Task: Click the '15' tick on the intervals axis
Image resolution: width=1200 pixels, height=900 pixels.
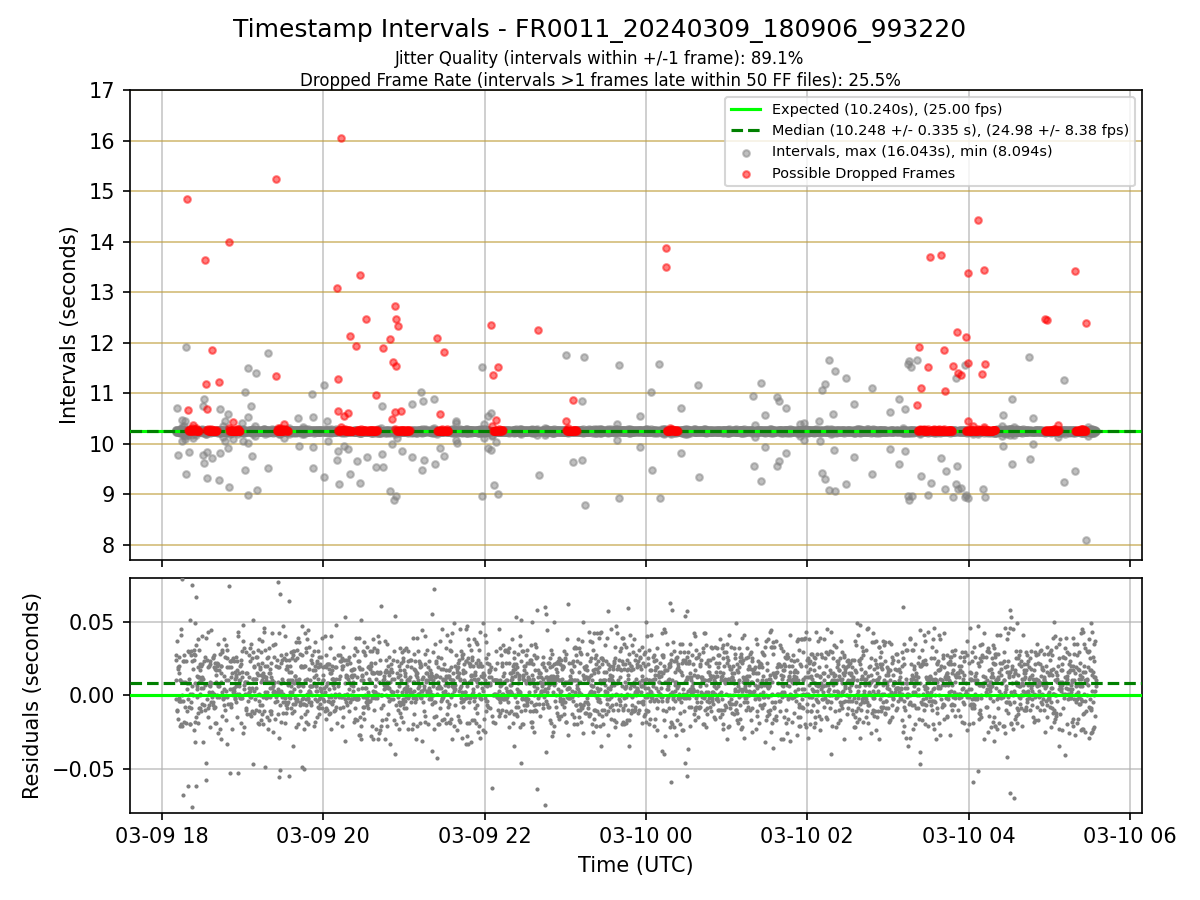Action: [105, 191]
